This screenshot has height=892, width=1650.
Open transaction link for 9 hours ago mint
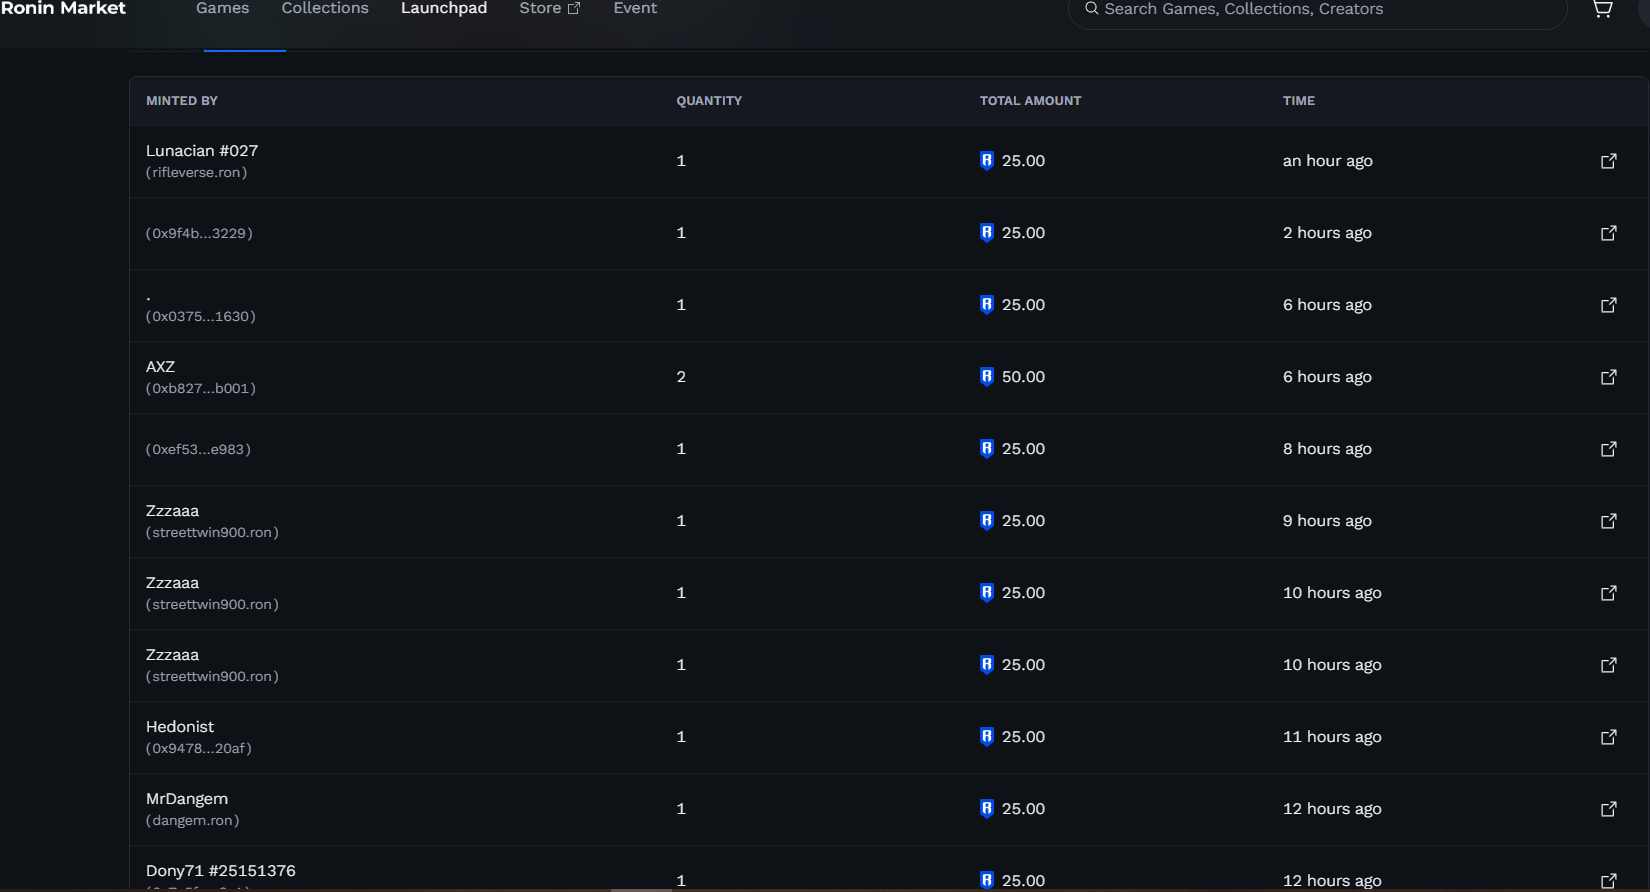coord(1608,521)
